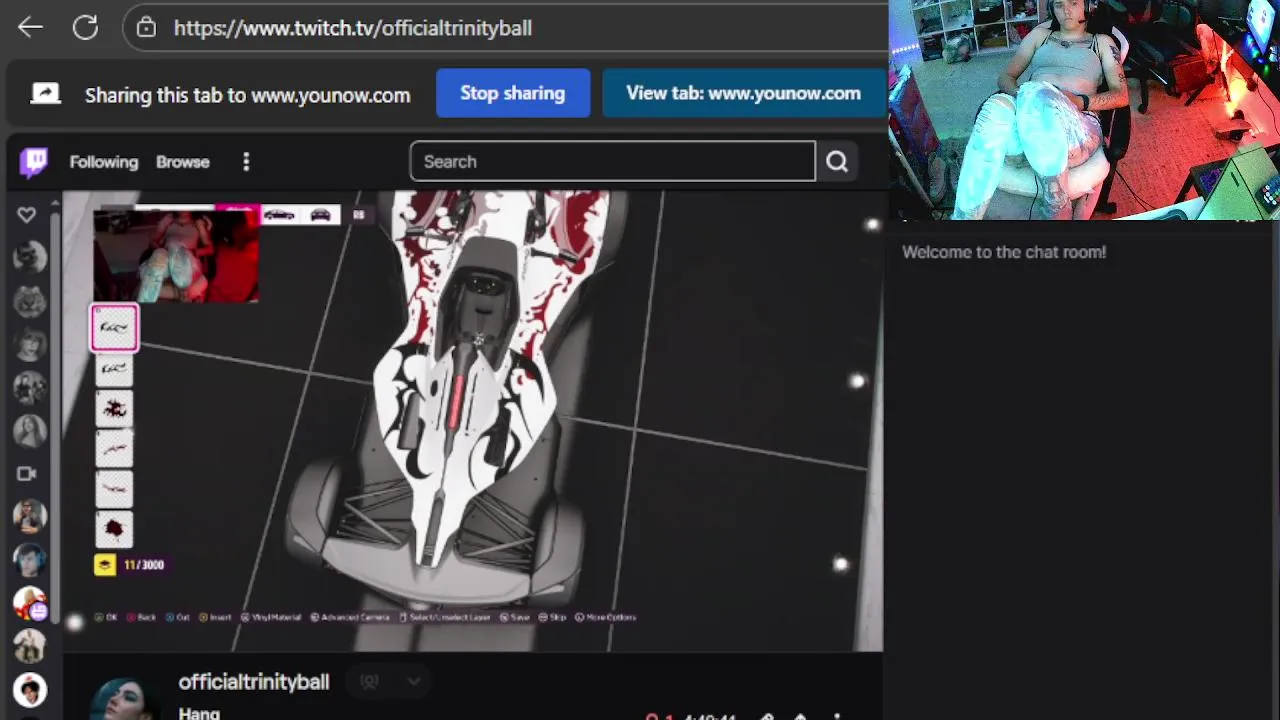Click the 11/3000 layer counter
The height and width of the screenshot is (720, 1280).
click(144, 565)
